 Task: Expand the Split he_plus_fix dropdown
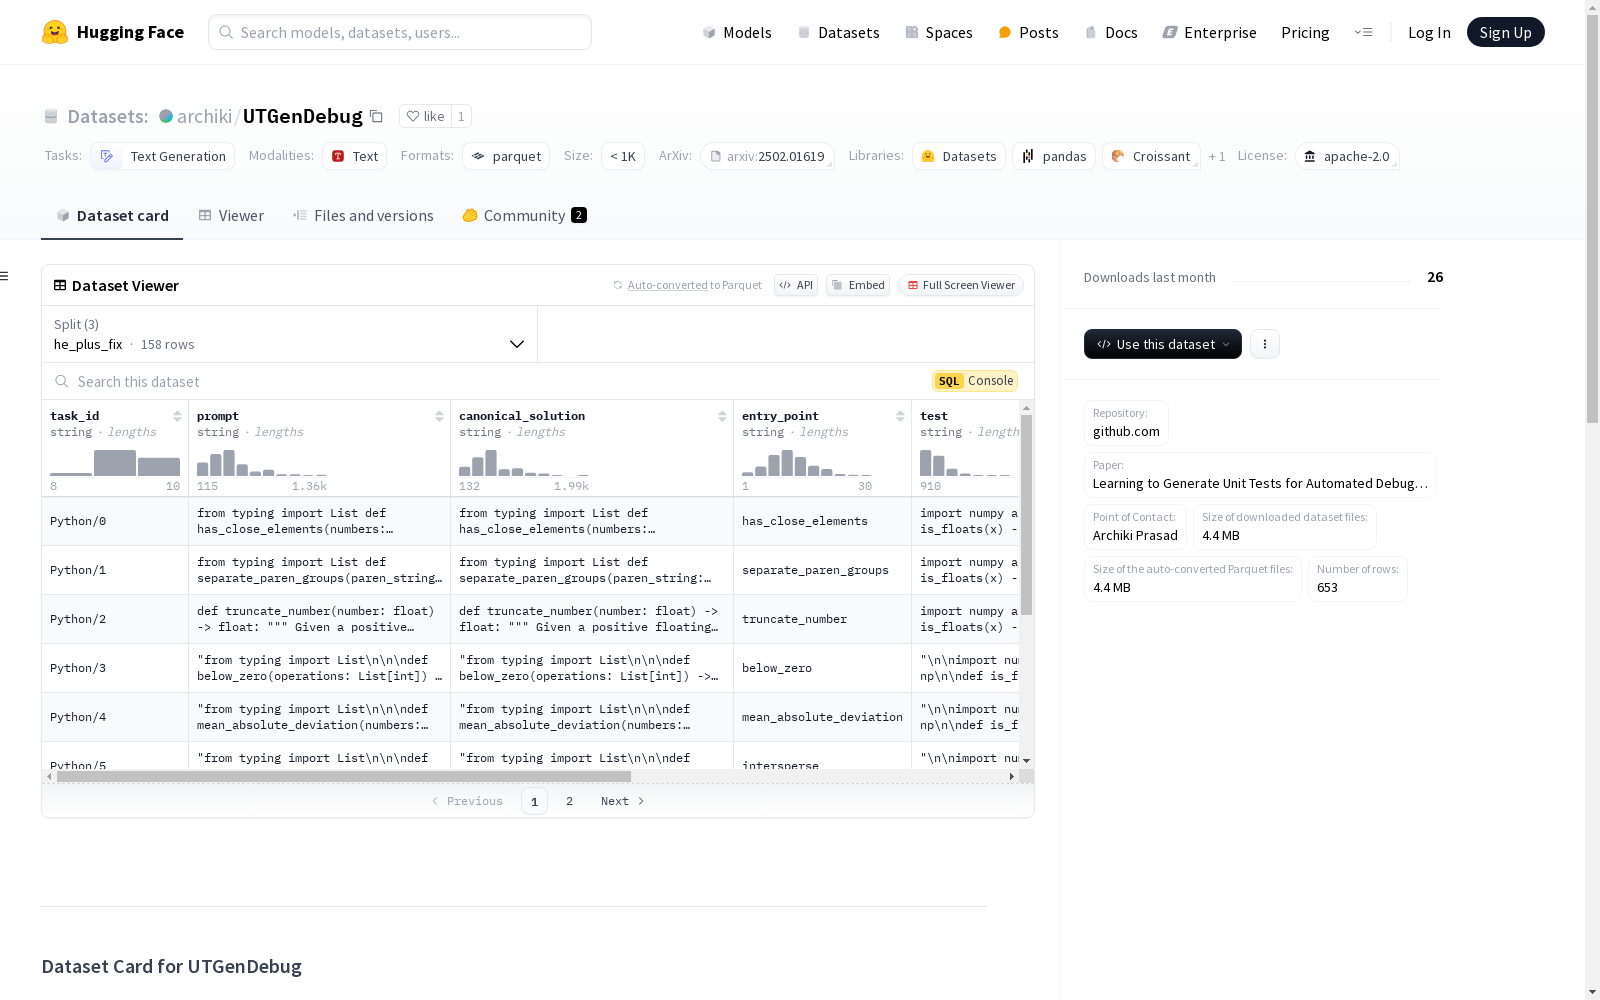pyautogui.click(x=290, y=334)
